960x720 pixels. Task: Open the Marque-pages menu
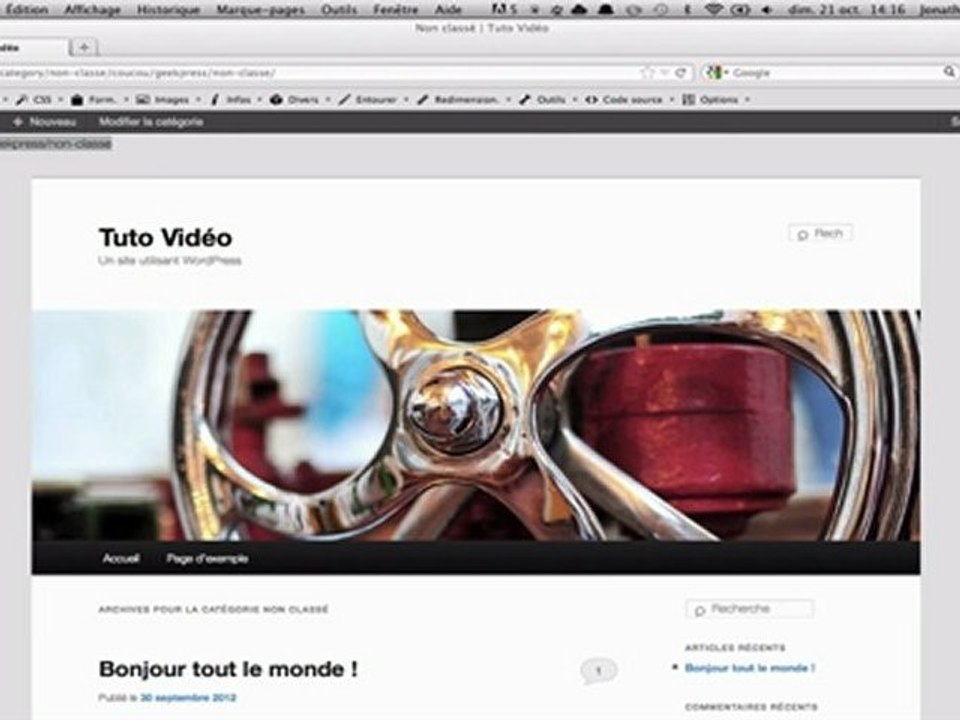point(261,9)
